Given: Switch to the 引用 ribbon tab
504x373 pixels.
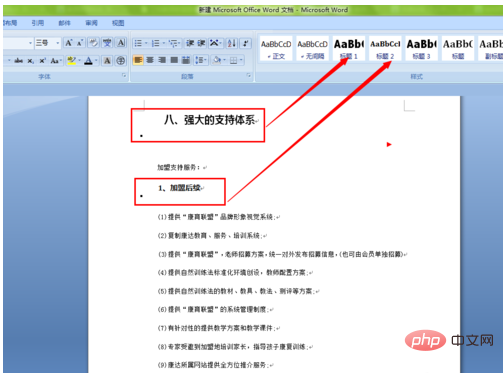Looking at the screenshot, I should (38, 23).
